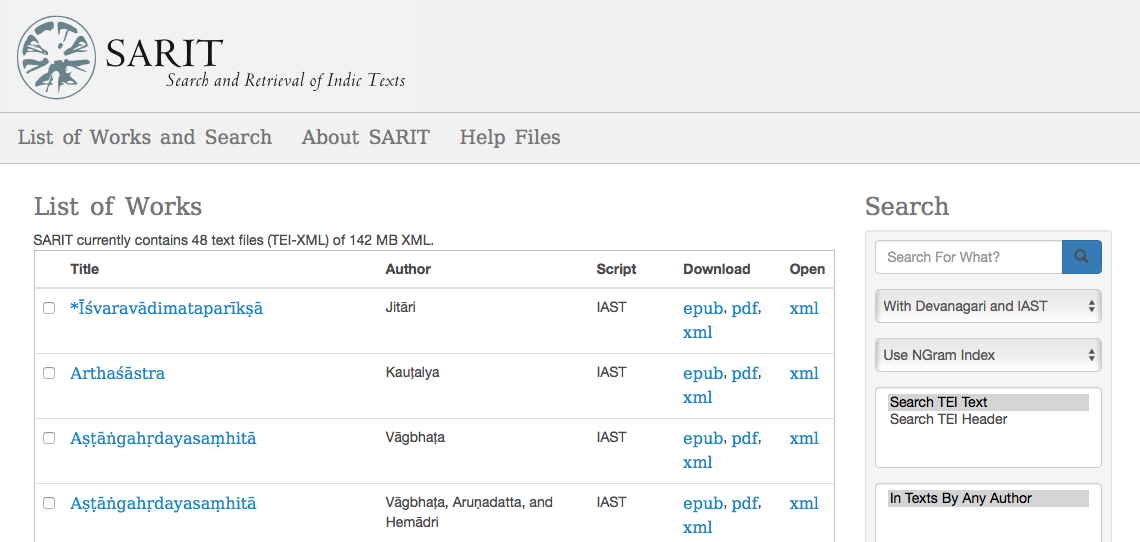Download the epub of *Īśvaravādimataparīkṣā
Image resolution: width=1140 pixels, height=542 pixels.
[x=703, y=308]
